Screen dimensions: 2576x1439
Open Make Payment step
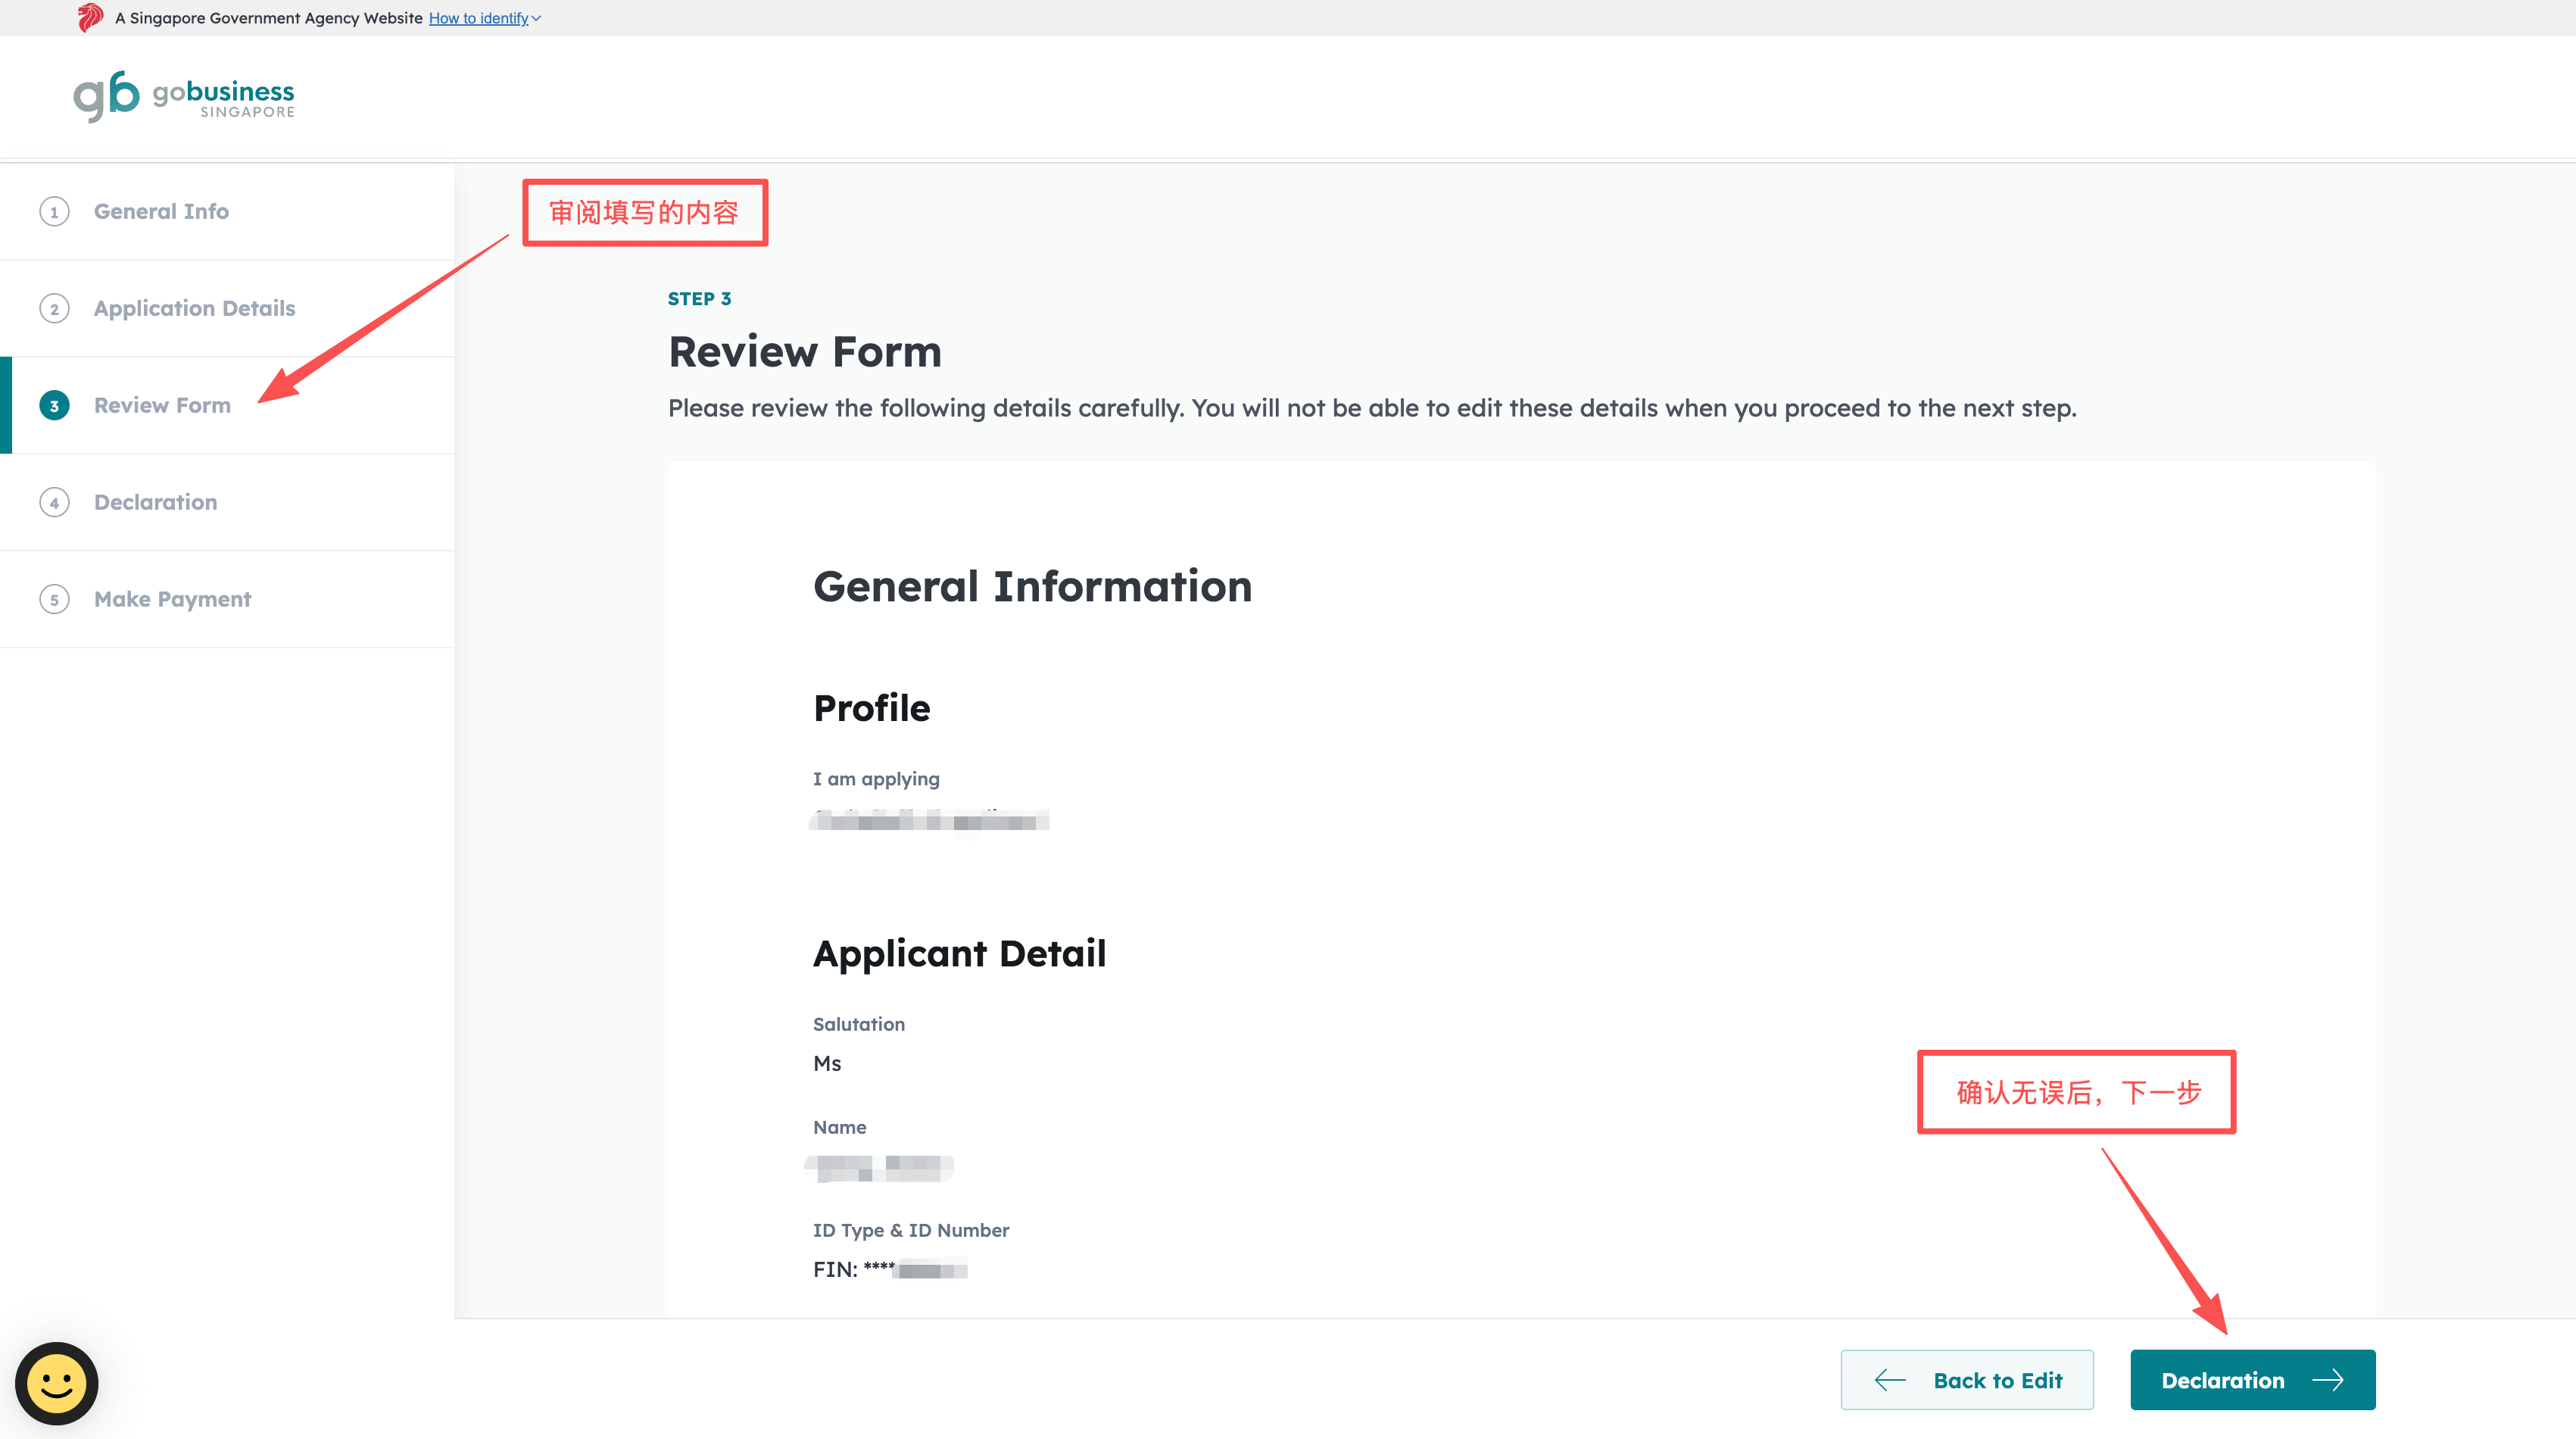tap(172, 600)
